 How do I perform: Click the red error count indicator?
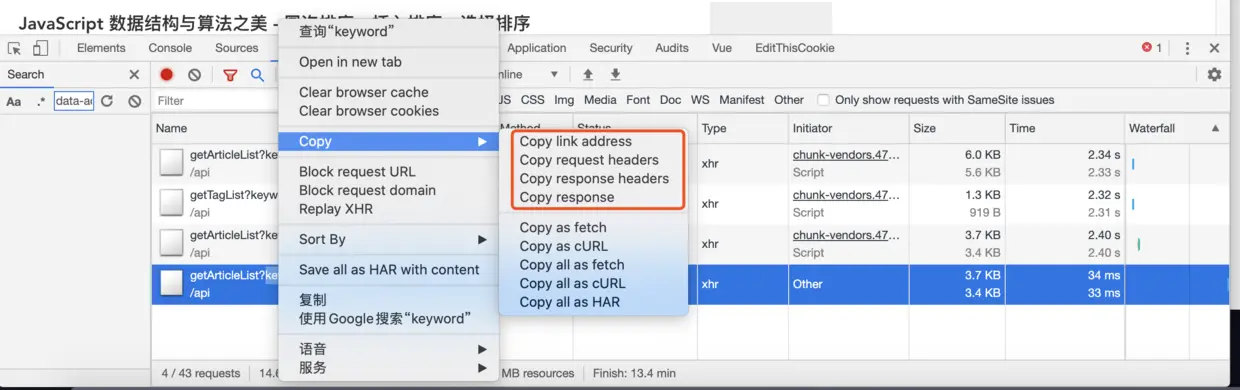pyautogui.click(x=1152, y=48)
